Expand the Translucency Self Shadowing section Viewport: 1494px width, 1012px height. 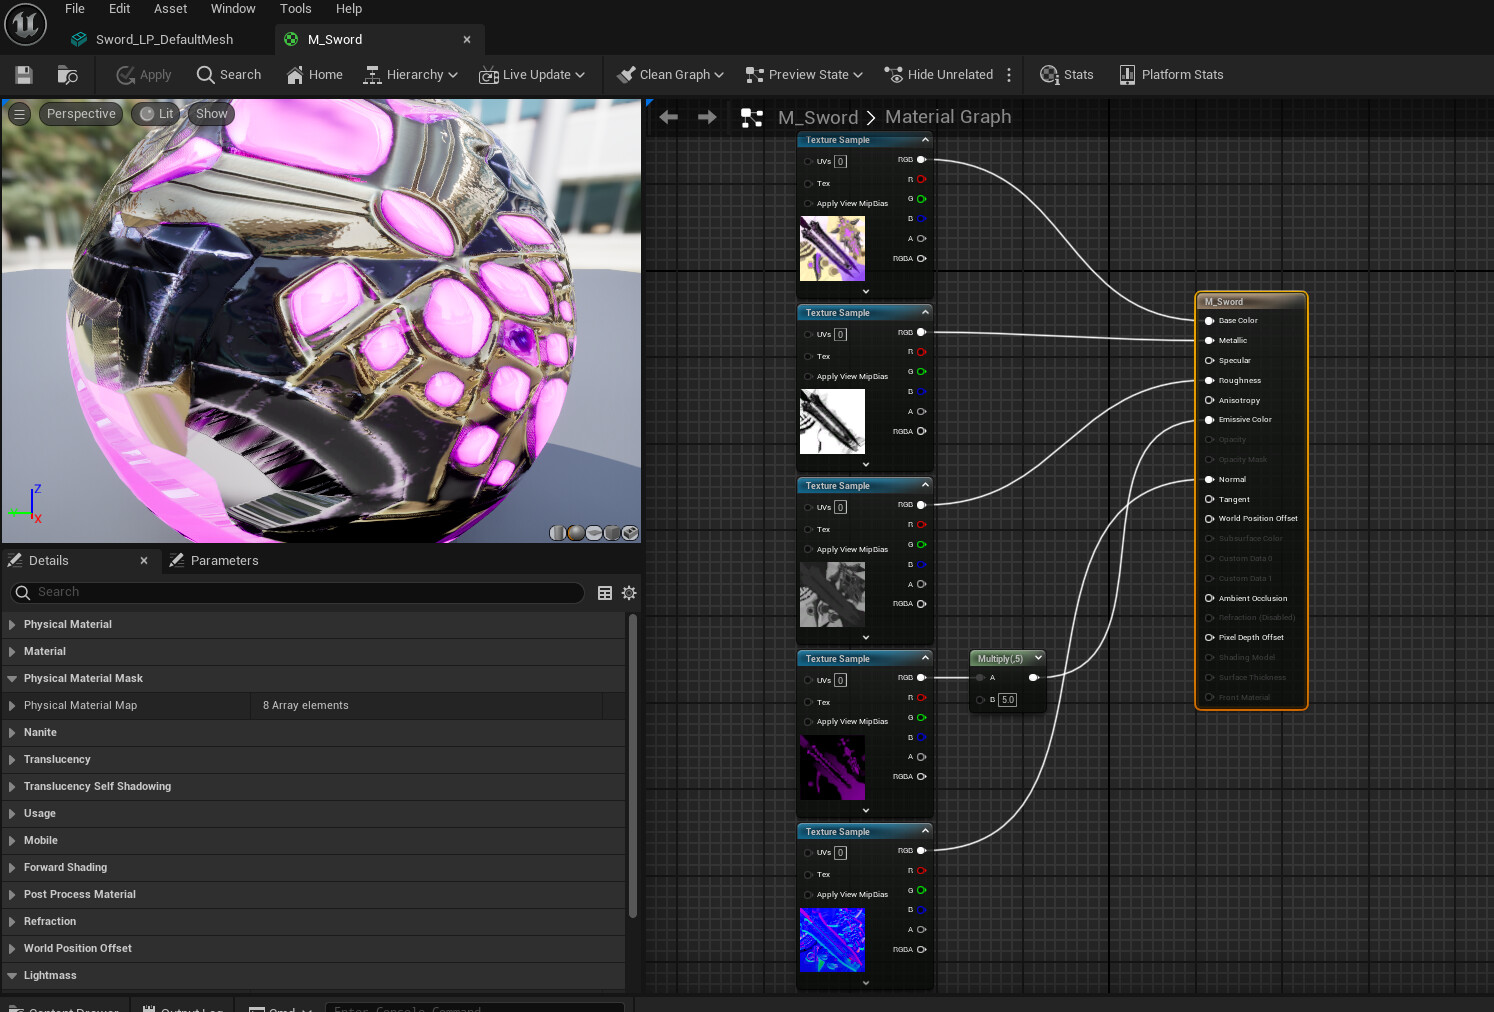tap(12, 787)
